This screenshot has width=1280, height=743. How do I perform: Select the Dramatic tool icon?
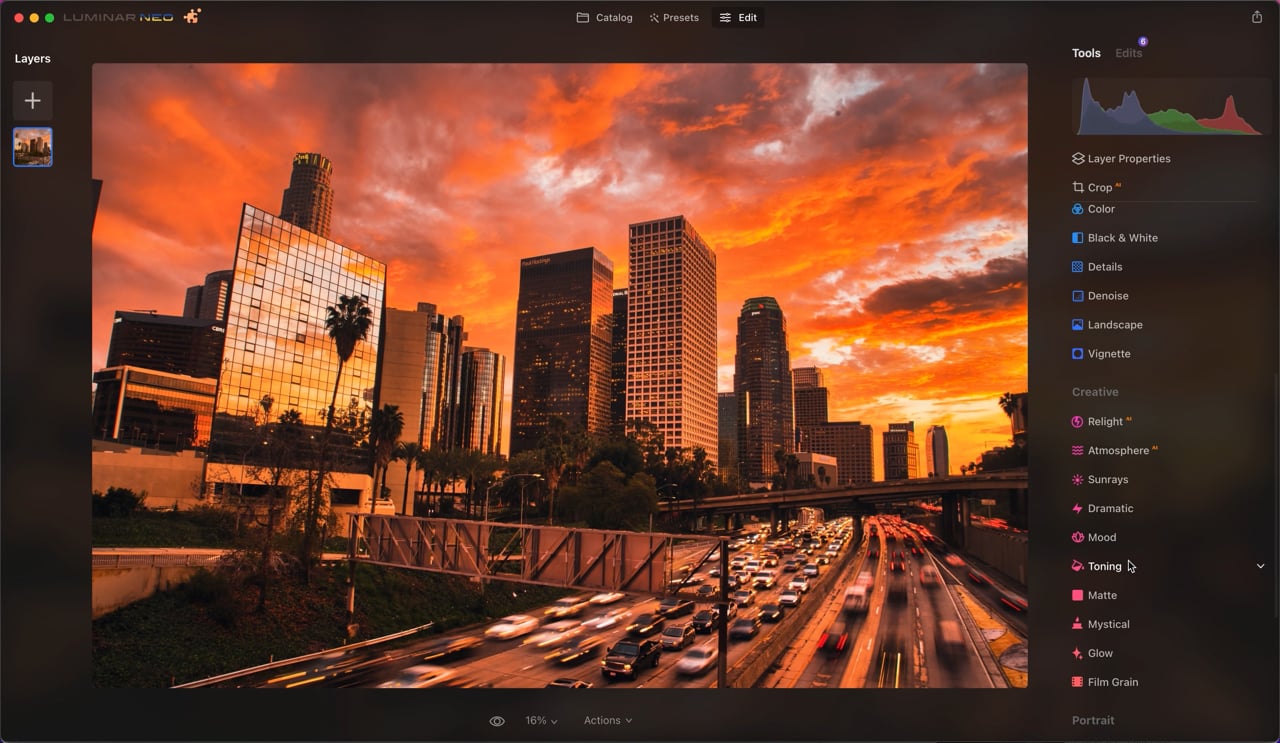point(1077,509)
